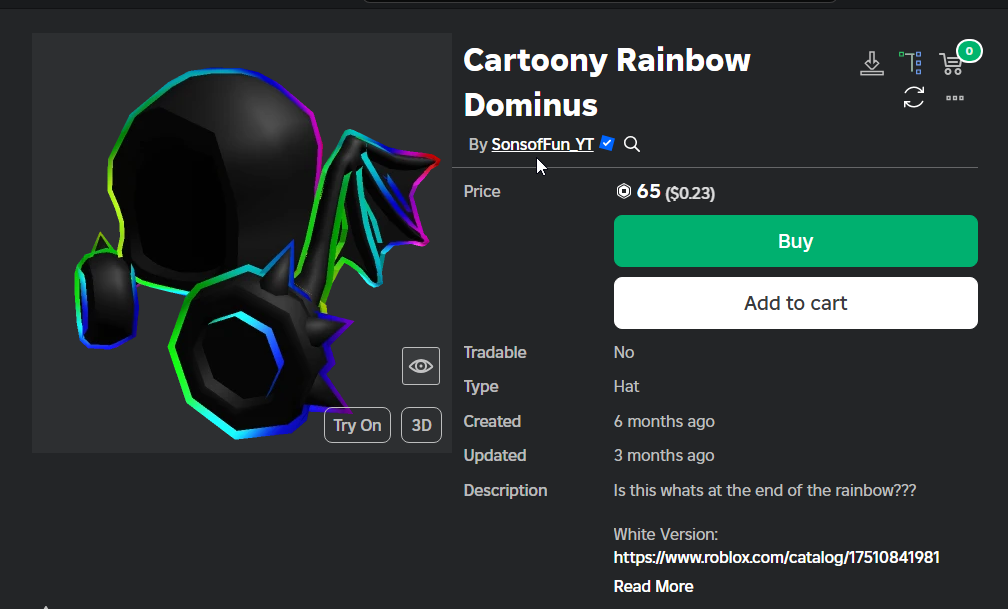Expand the description via Read More
The height and width of the screenshot is (609, 1008).
click(x=653, y=586)
